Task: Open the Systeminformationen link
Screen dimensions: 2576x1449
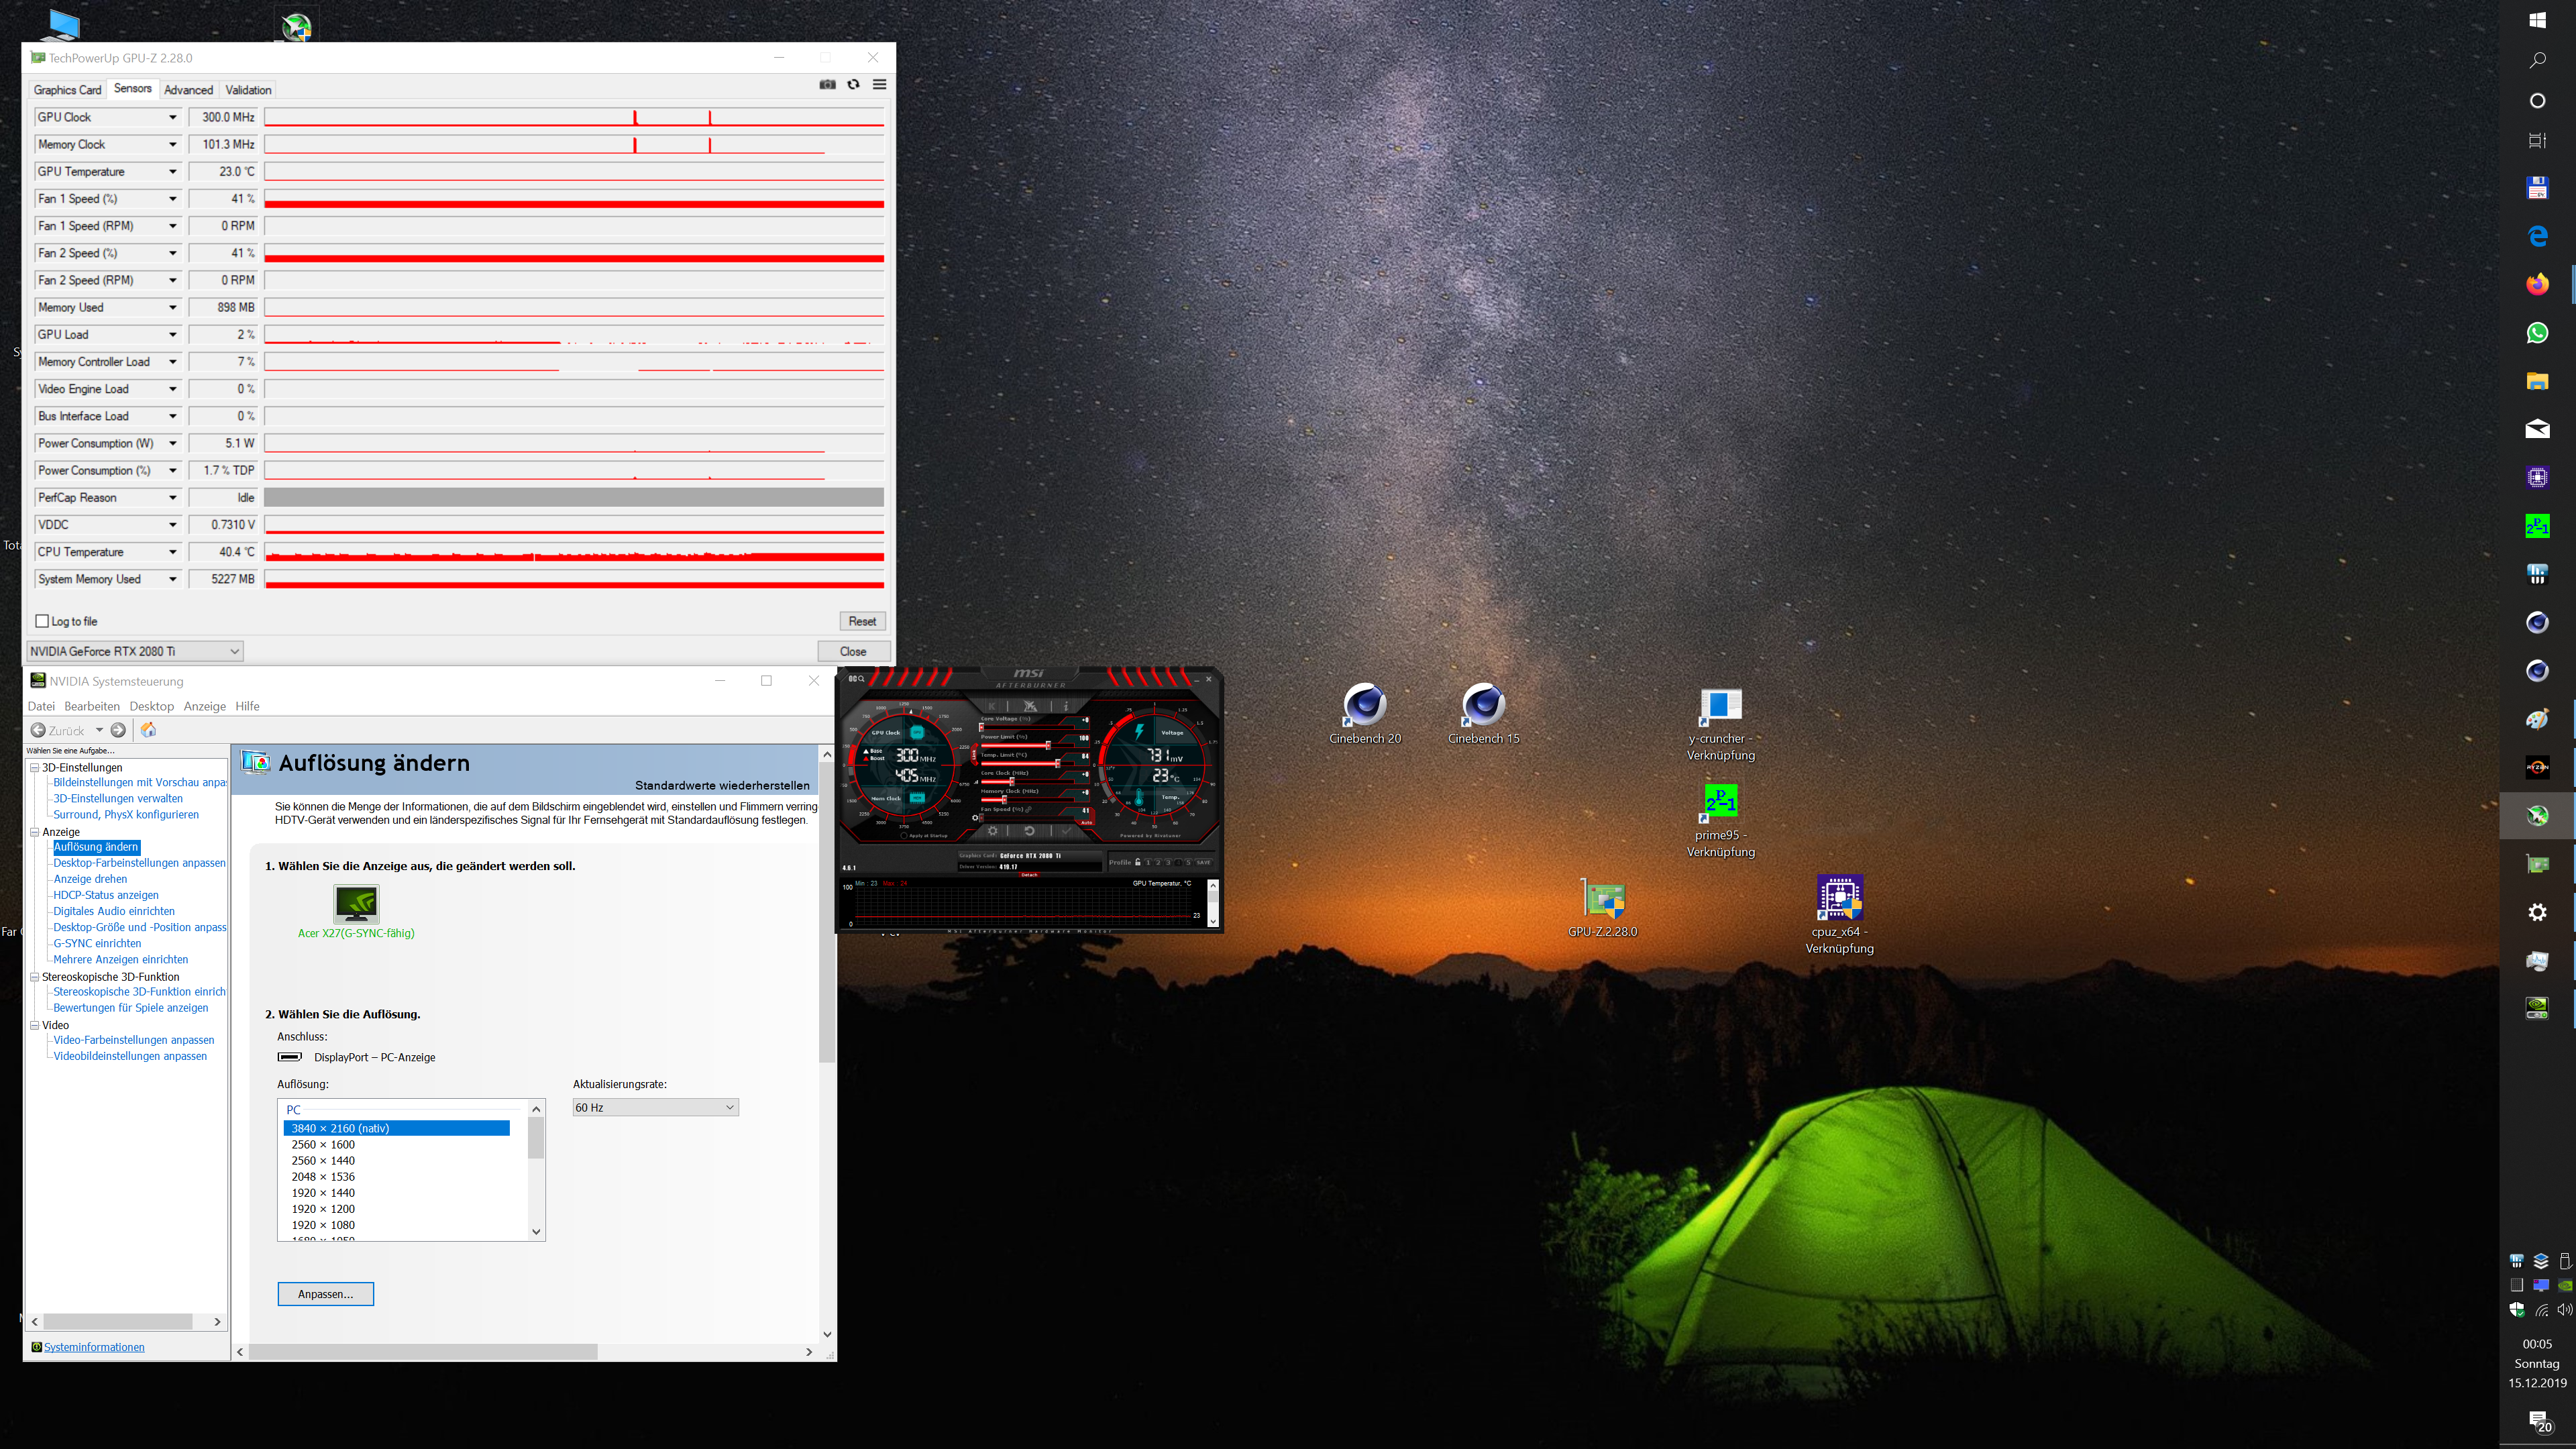Action: (x=94, y=1347)
